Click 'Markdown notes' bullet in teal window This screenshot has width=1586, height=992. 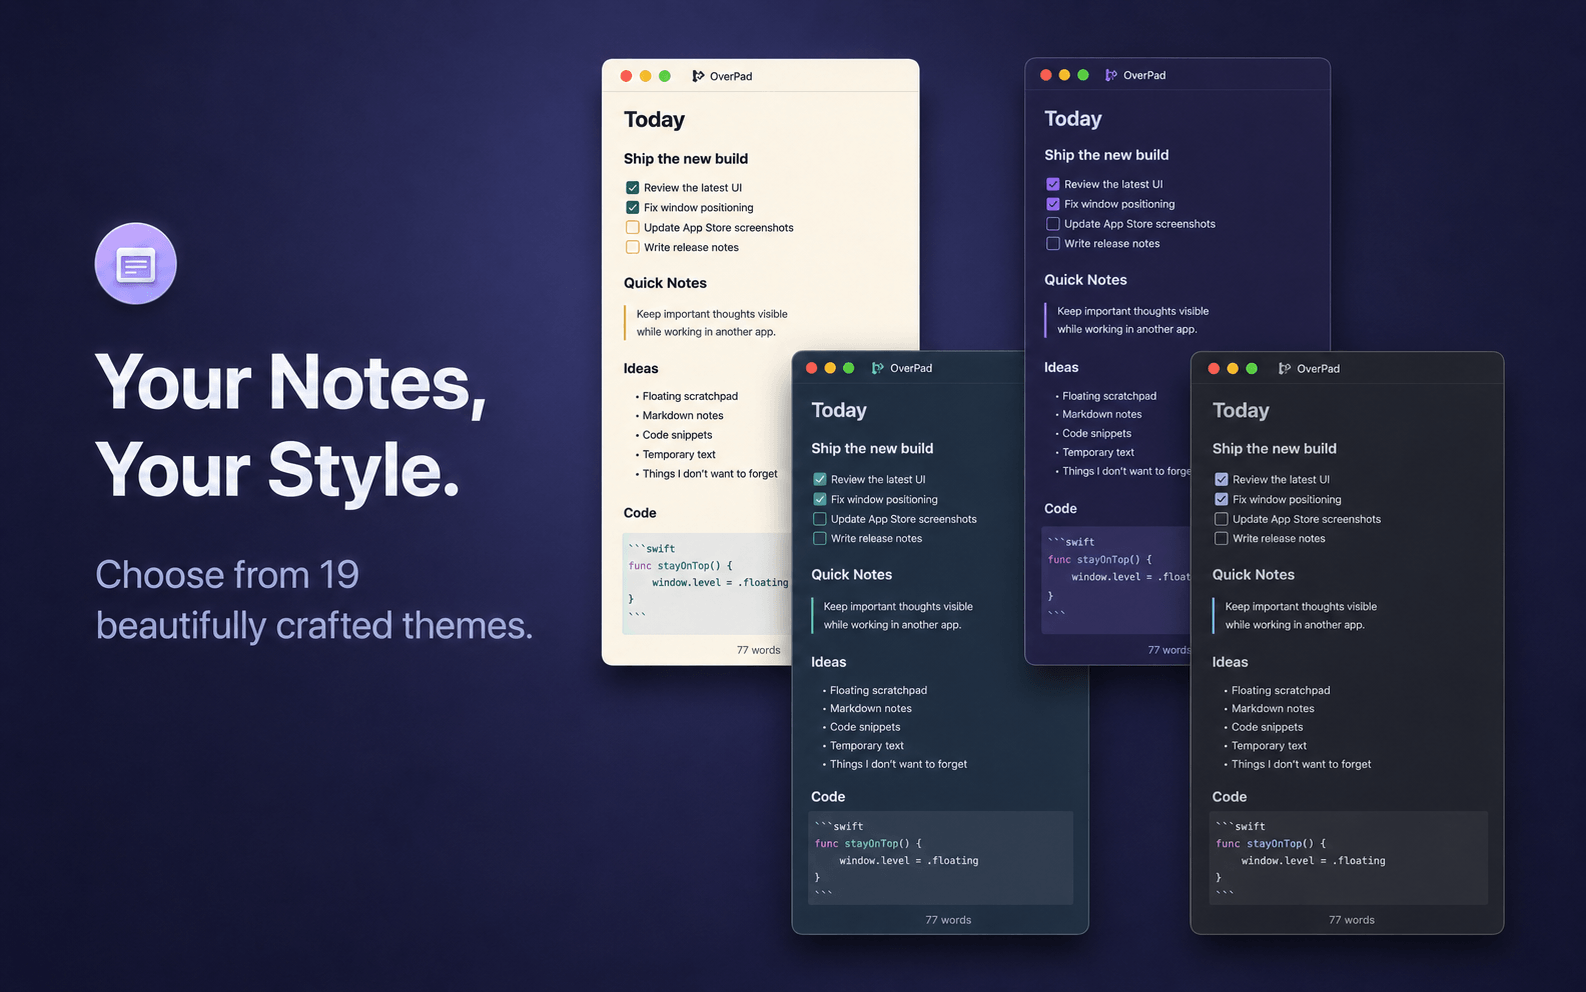870,708
